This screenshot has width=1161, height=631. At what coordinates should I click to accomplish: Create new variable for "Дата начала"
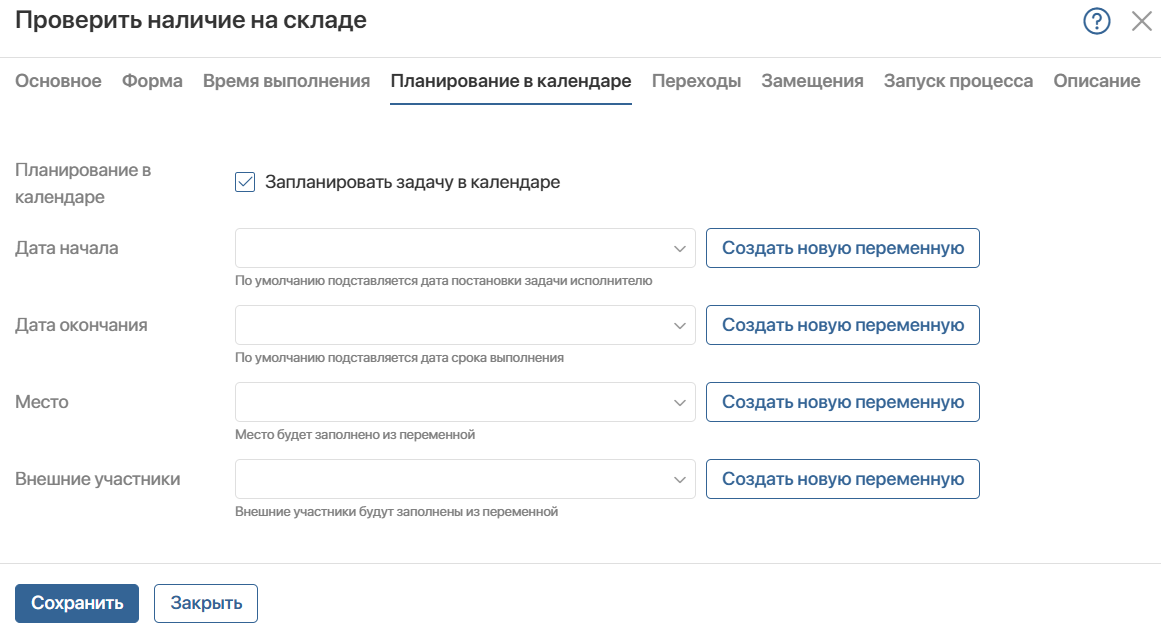843,248
